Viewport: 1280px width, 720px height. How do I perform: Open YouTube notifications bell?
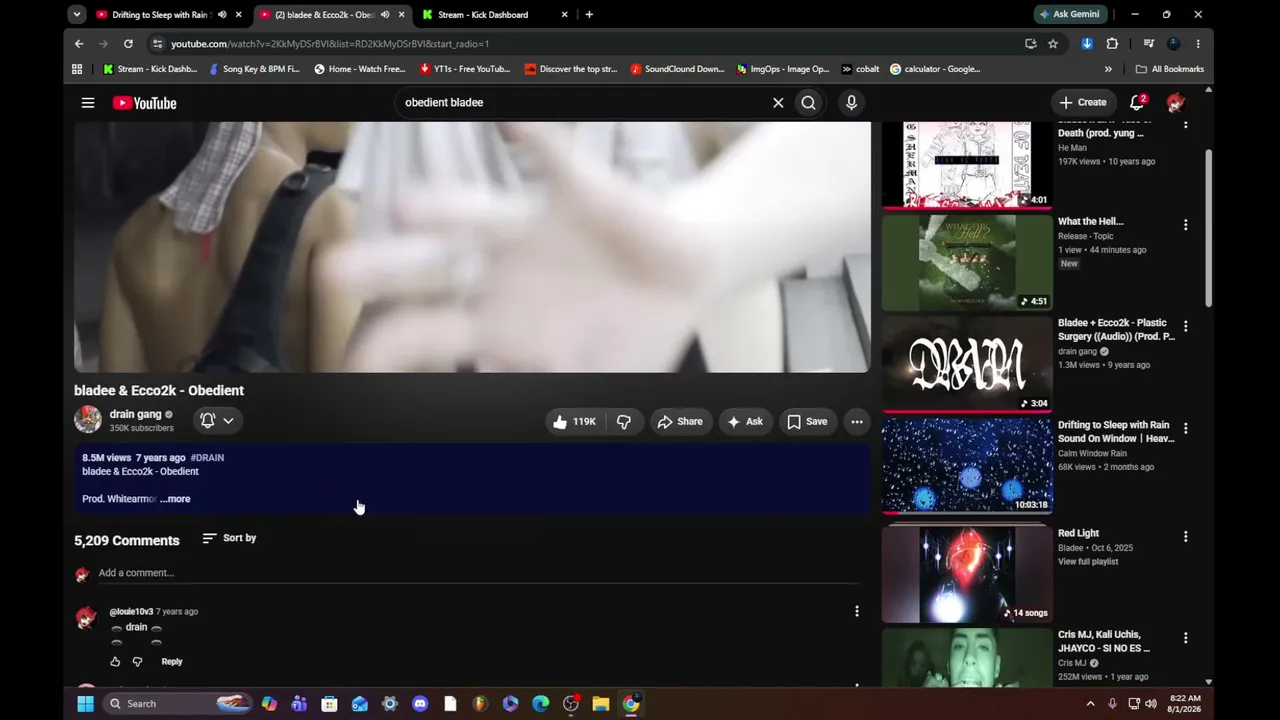coord(1137,102)
